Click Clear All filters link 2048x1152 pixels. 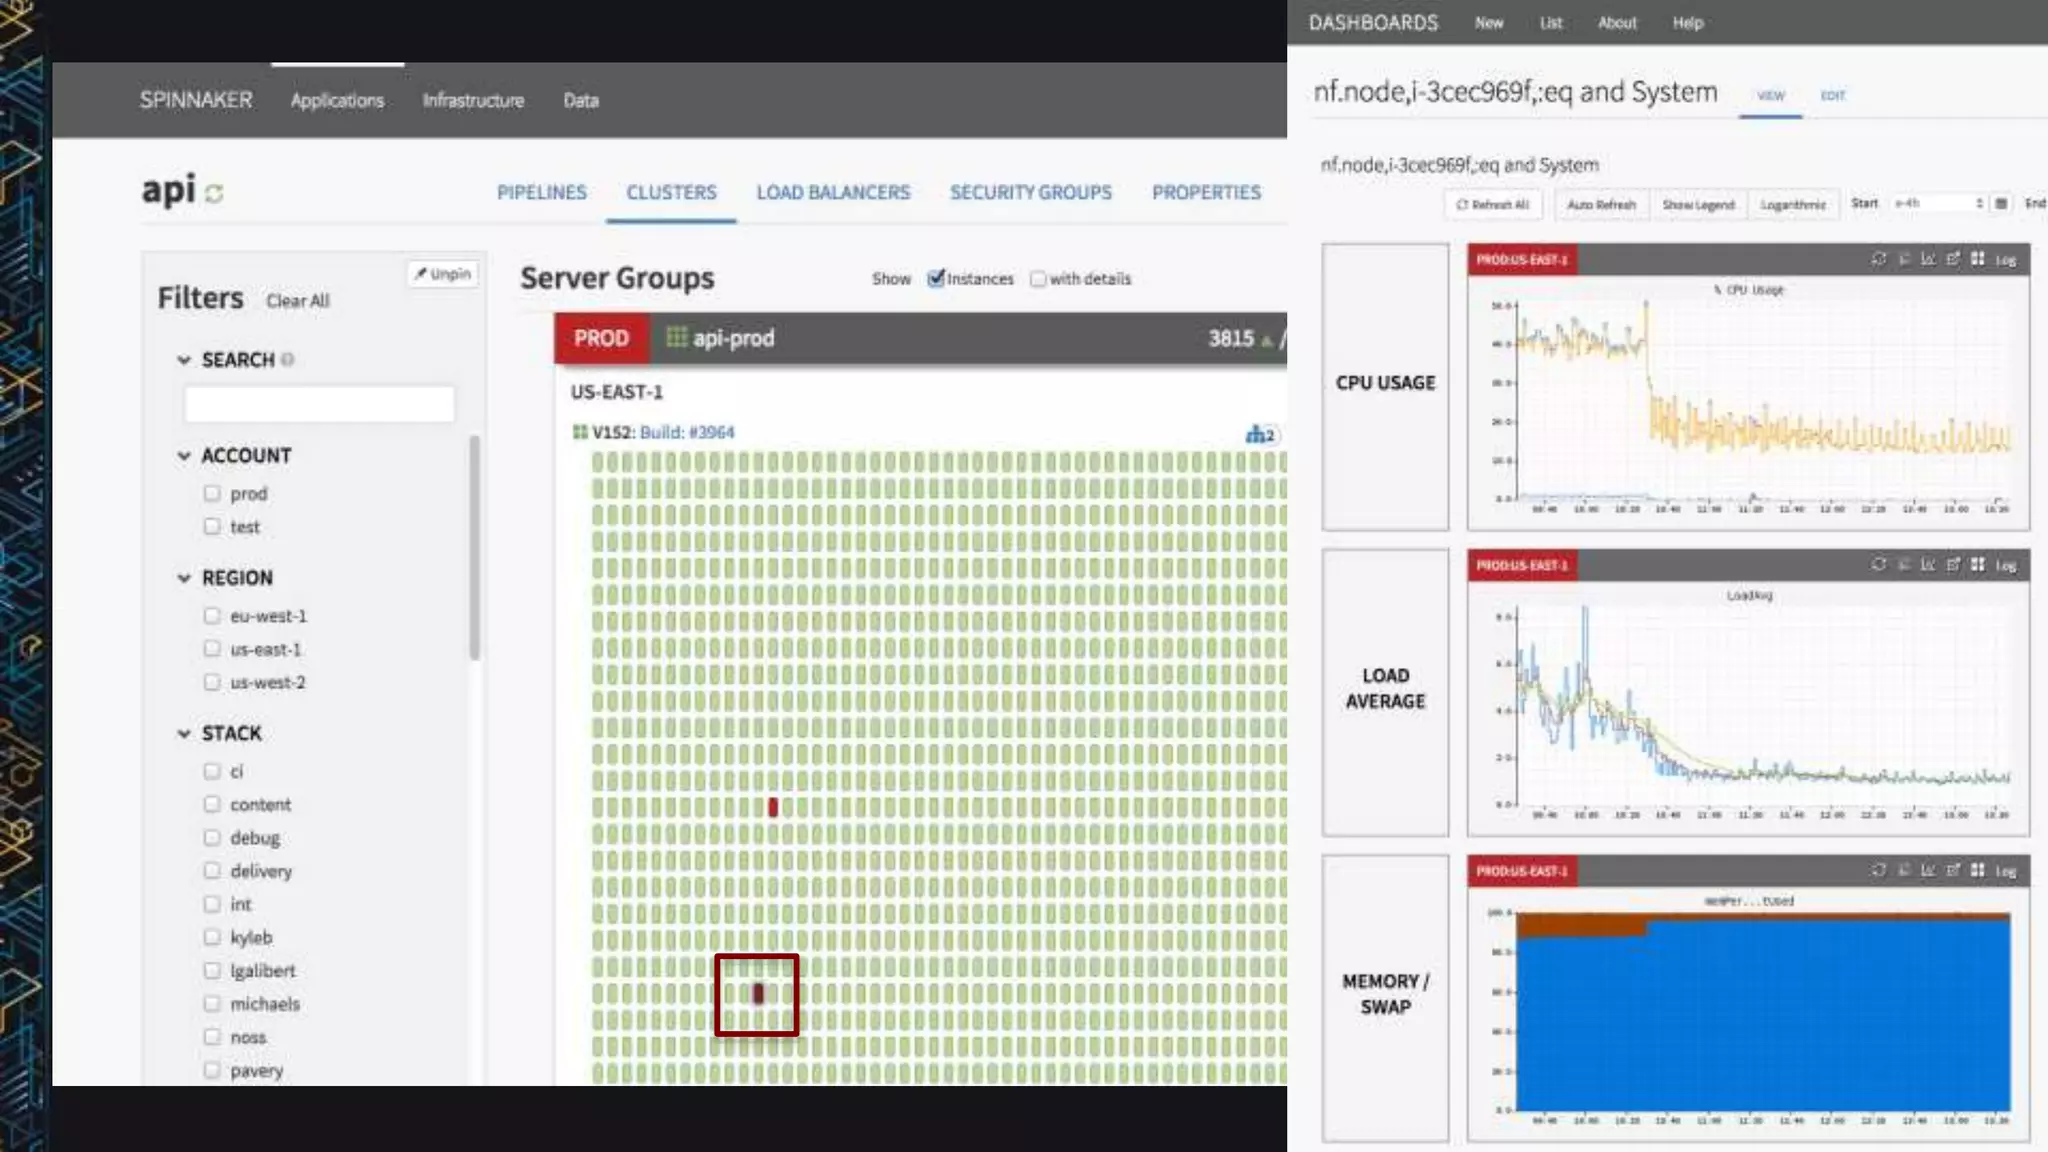point(297,301)
